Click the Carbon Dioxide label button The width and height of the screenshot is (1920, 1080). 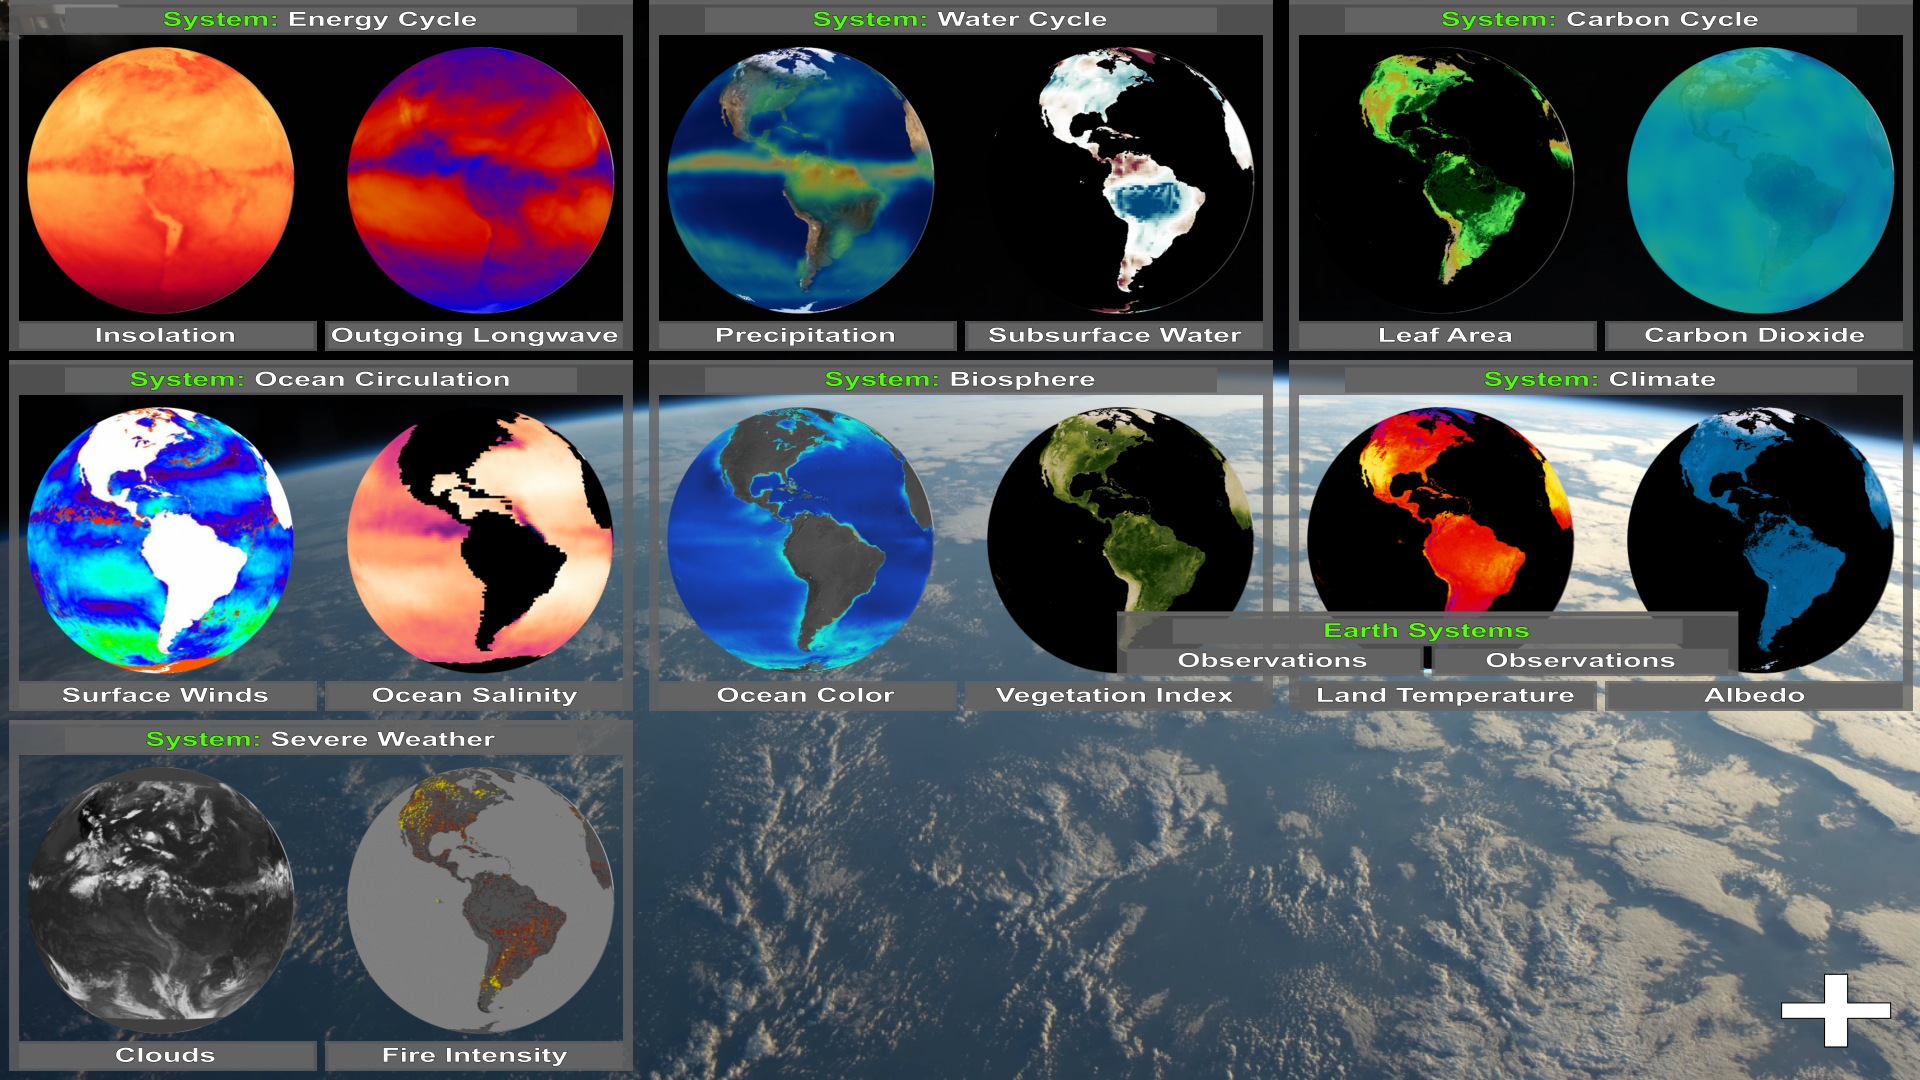click(x=1754, y=335)
